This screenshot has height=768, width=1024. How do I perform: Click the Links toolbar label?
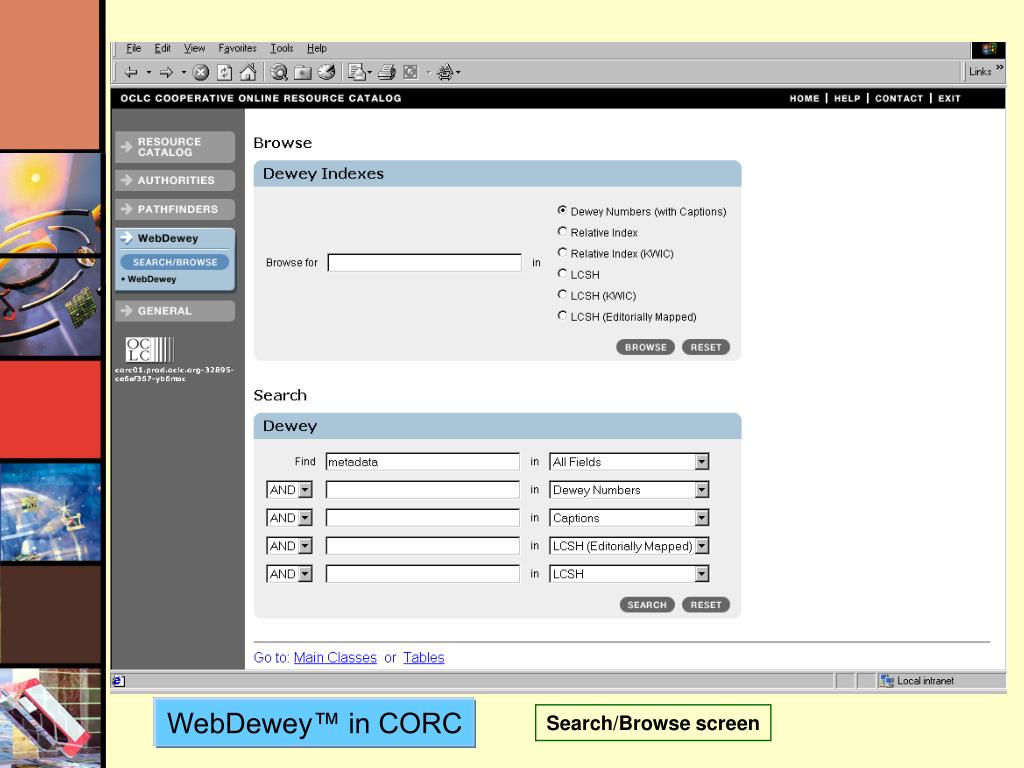(980, 72)
